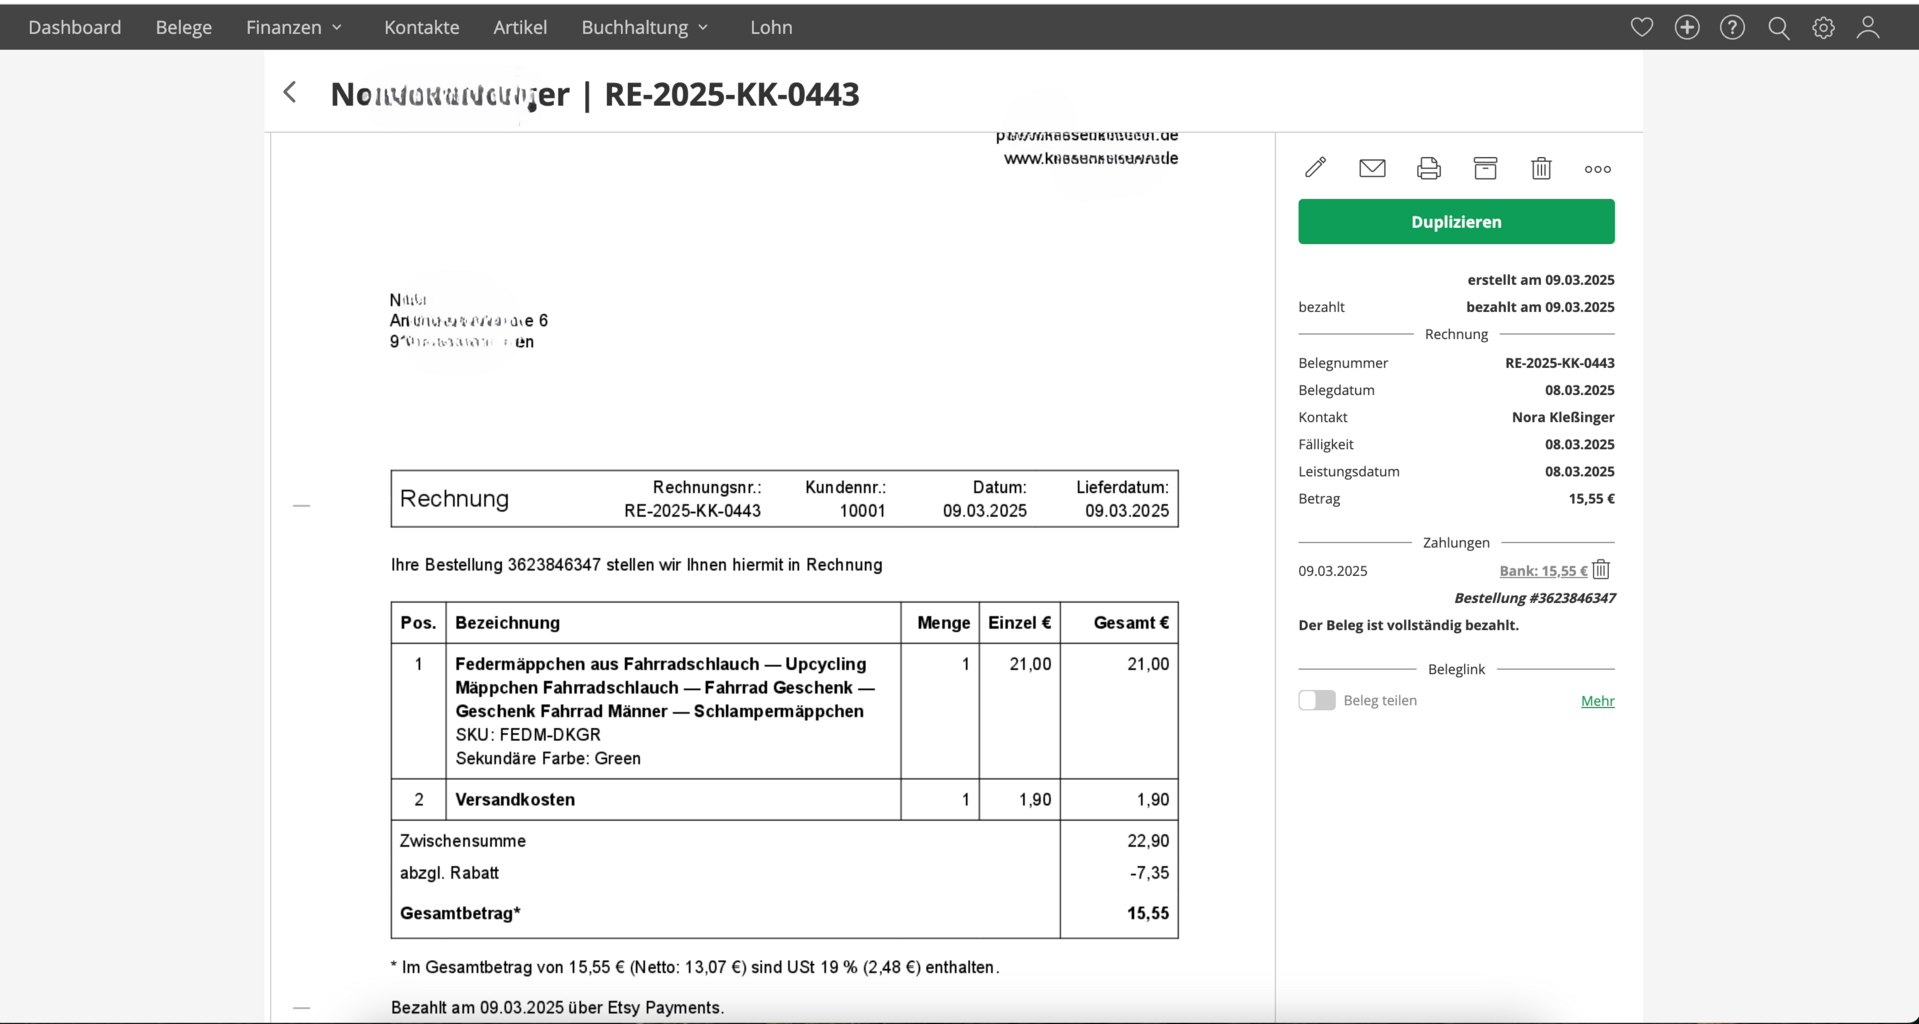The height and width of the screenshot is (1024, 1919).
Task: Expand the Finanzen dropdown menu
Action: 294,27
